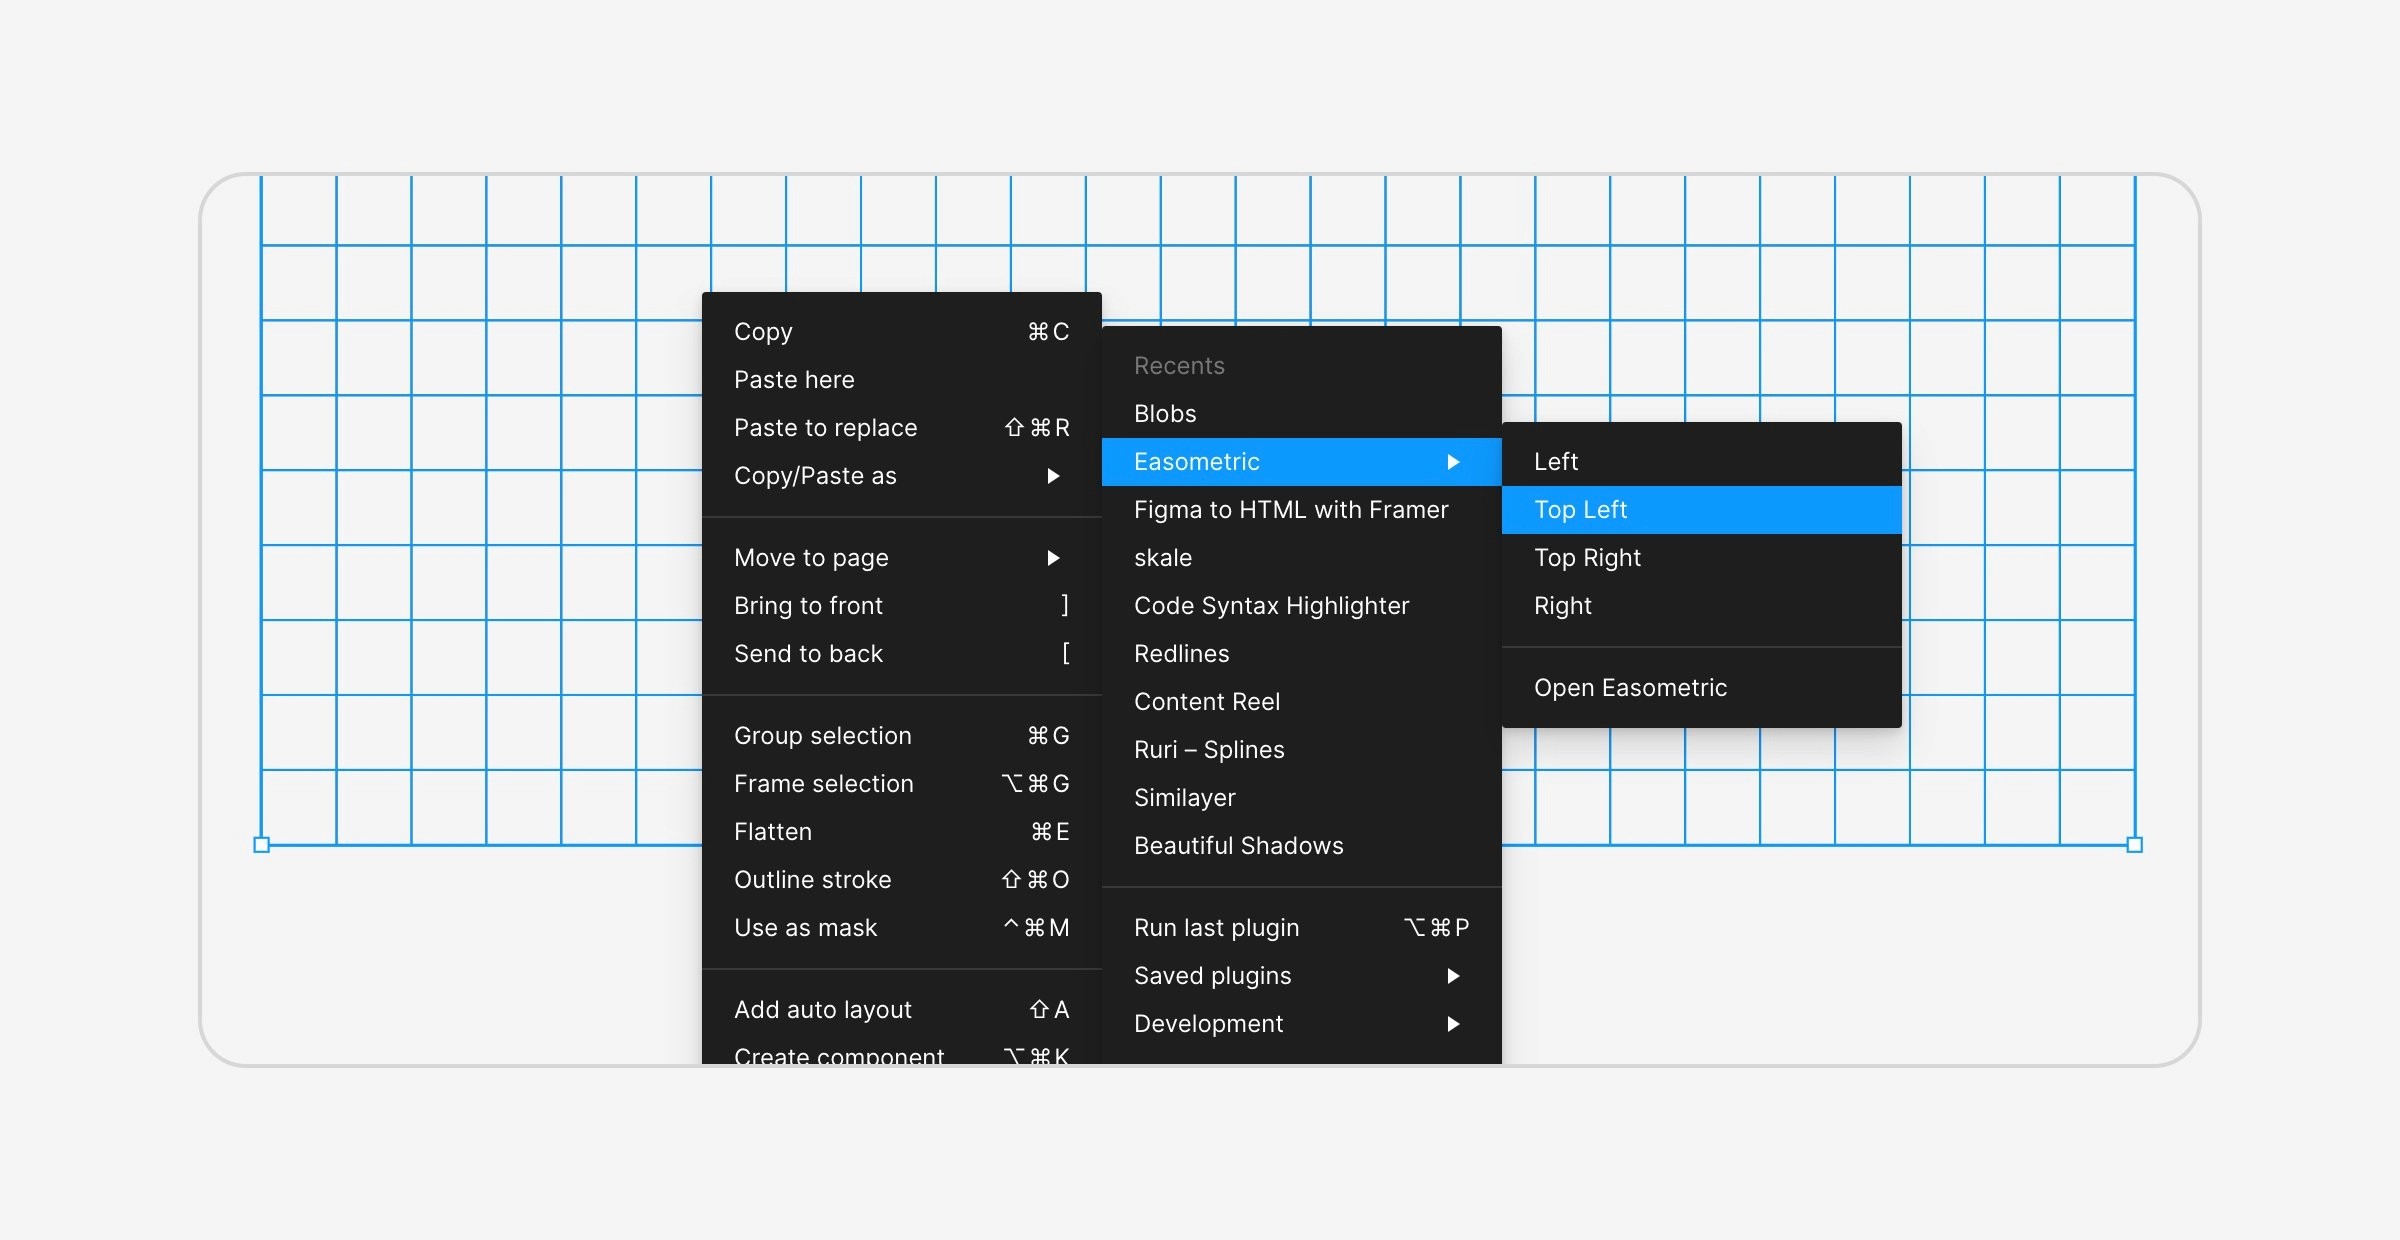Expand the Saved plugins submenu

click(1453, 976)
